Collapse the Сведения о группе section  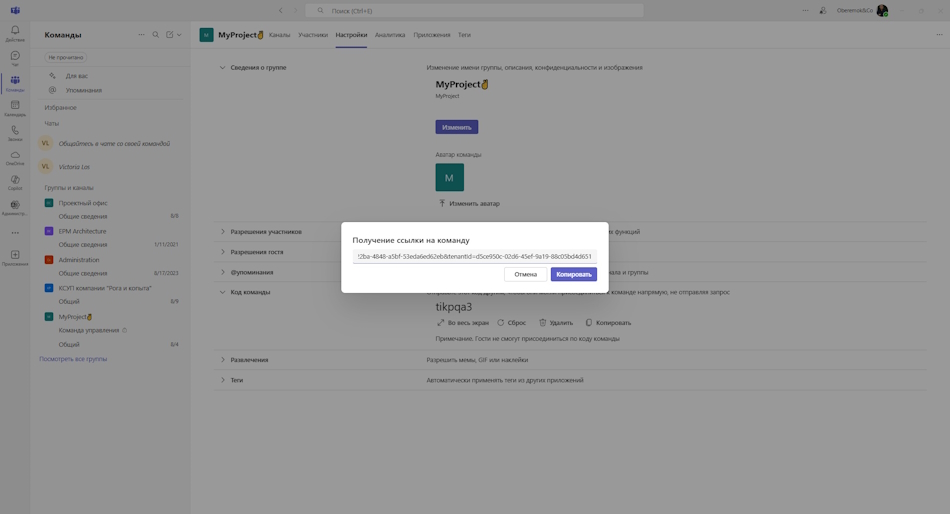coord(222,68)
